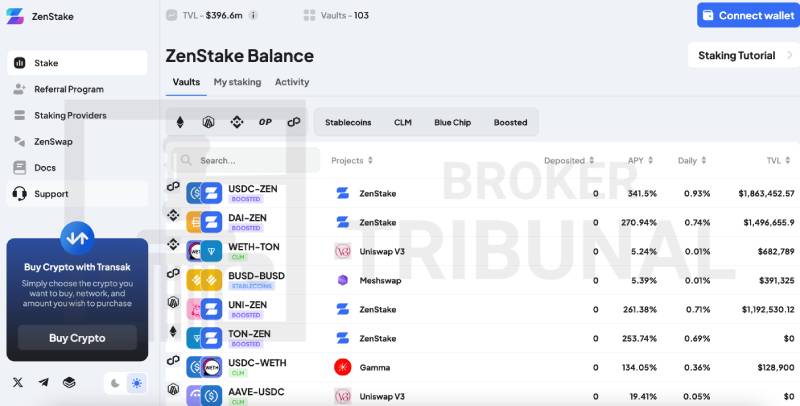Open the X (Twitter) social link
800x406 pixels.
pos(18,383)
